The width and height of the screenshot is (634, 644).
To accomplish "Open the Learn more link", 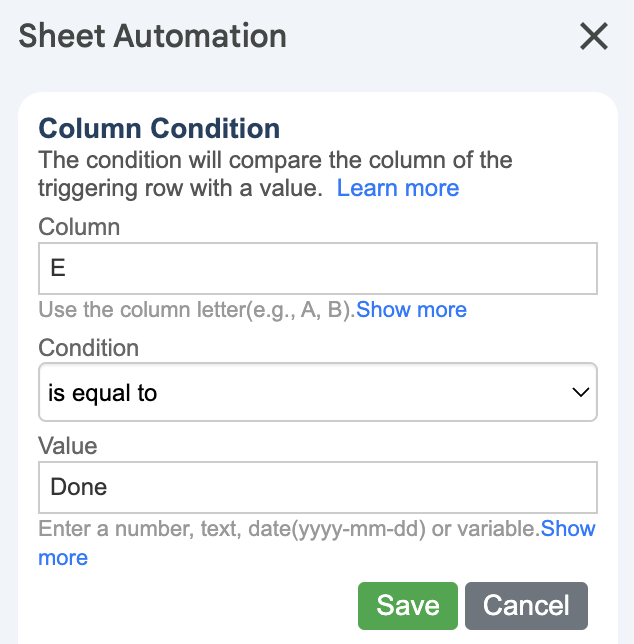I will (x=397, y=188).
